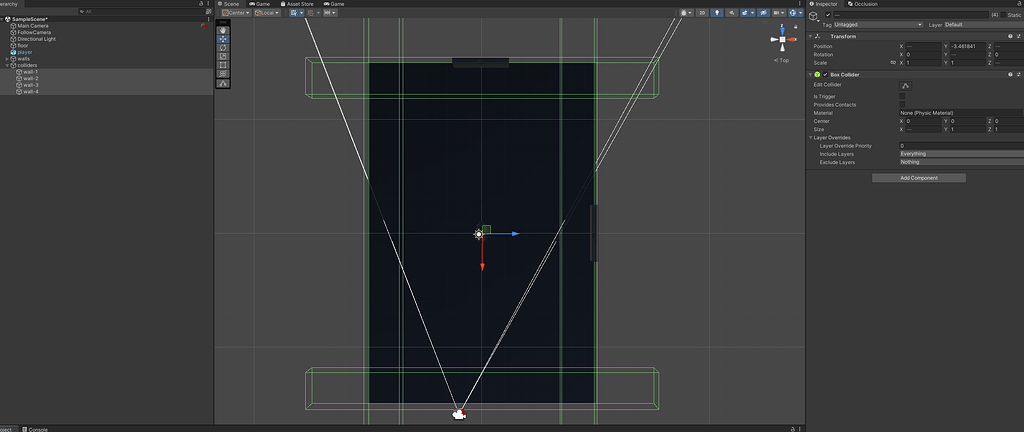Select the Hand (View) tool
The width and height of the screenshot is (1024, 432).
pos(224,30)
